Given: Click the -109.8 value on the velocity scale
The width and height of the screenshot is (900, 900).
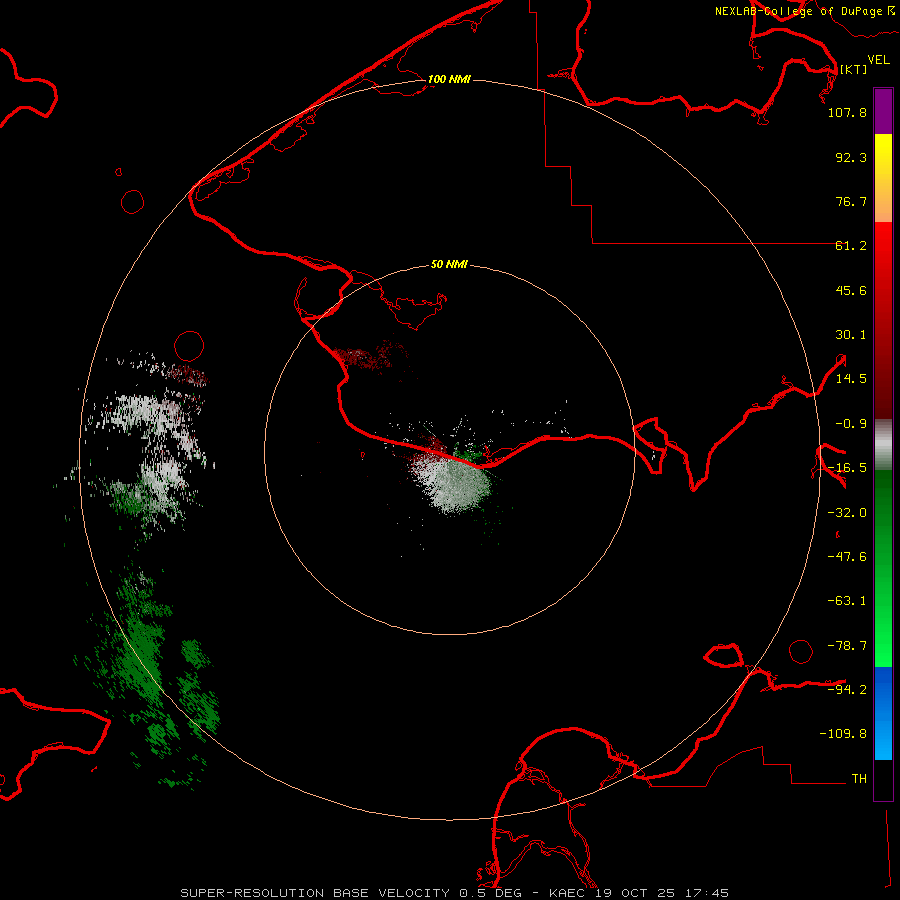Looking at the screenshot, I should pyautogui.click(x=843, y=734).
